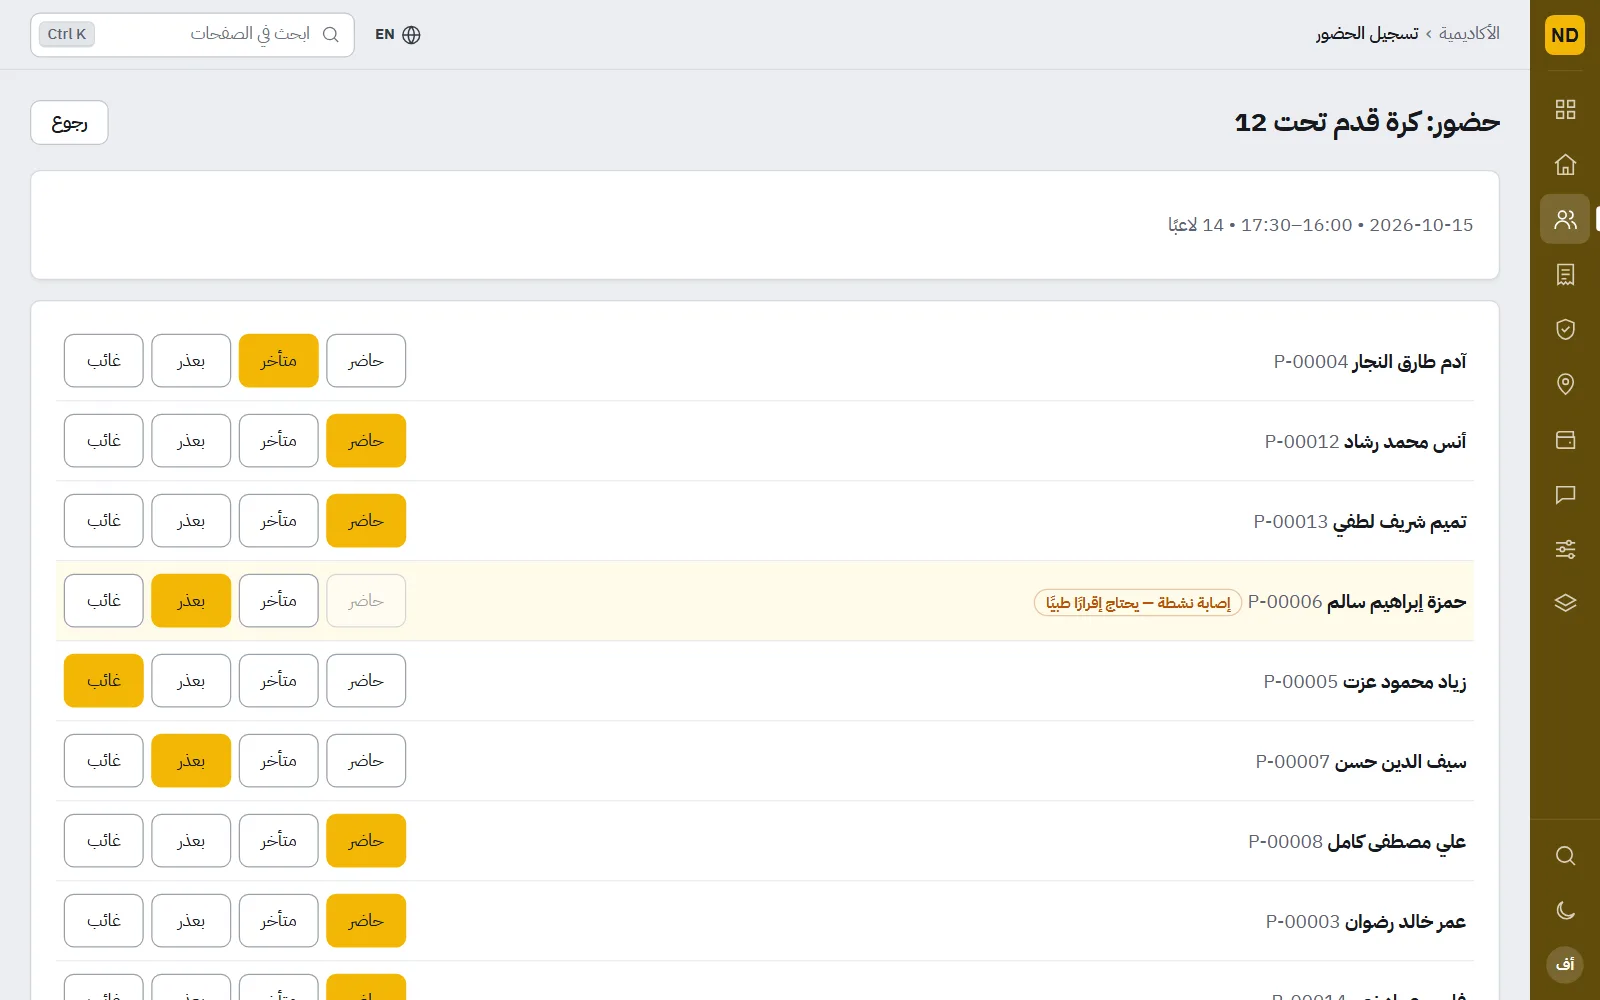Screen dimensions: 1600x1000
Task: Open the players/users icon in sidebar
Action: (1565, 219)
